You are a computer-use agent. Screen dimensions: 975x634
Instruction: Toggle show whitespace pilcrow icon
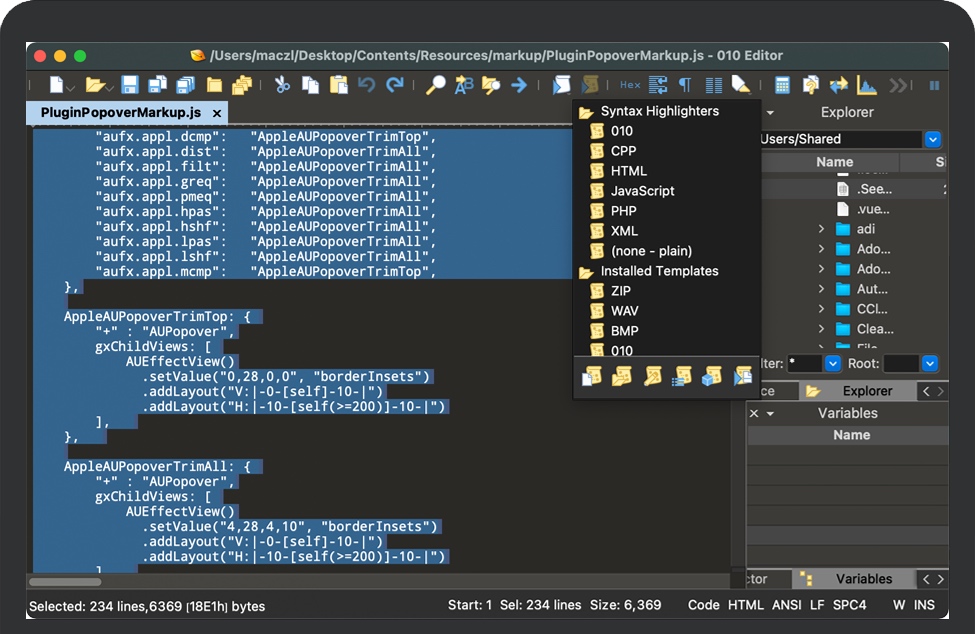(x=685, y=85)
